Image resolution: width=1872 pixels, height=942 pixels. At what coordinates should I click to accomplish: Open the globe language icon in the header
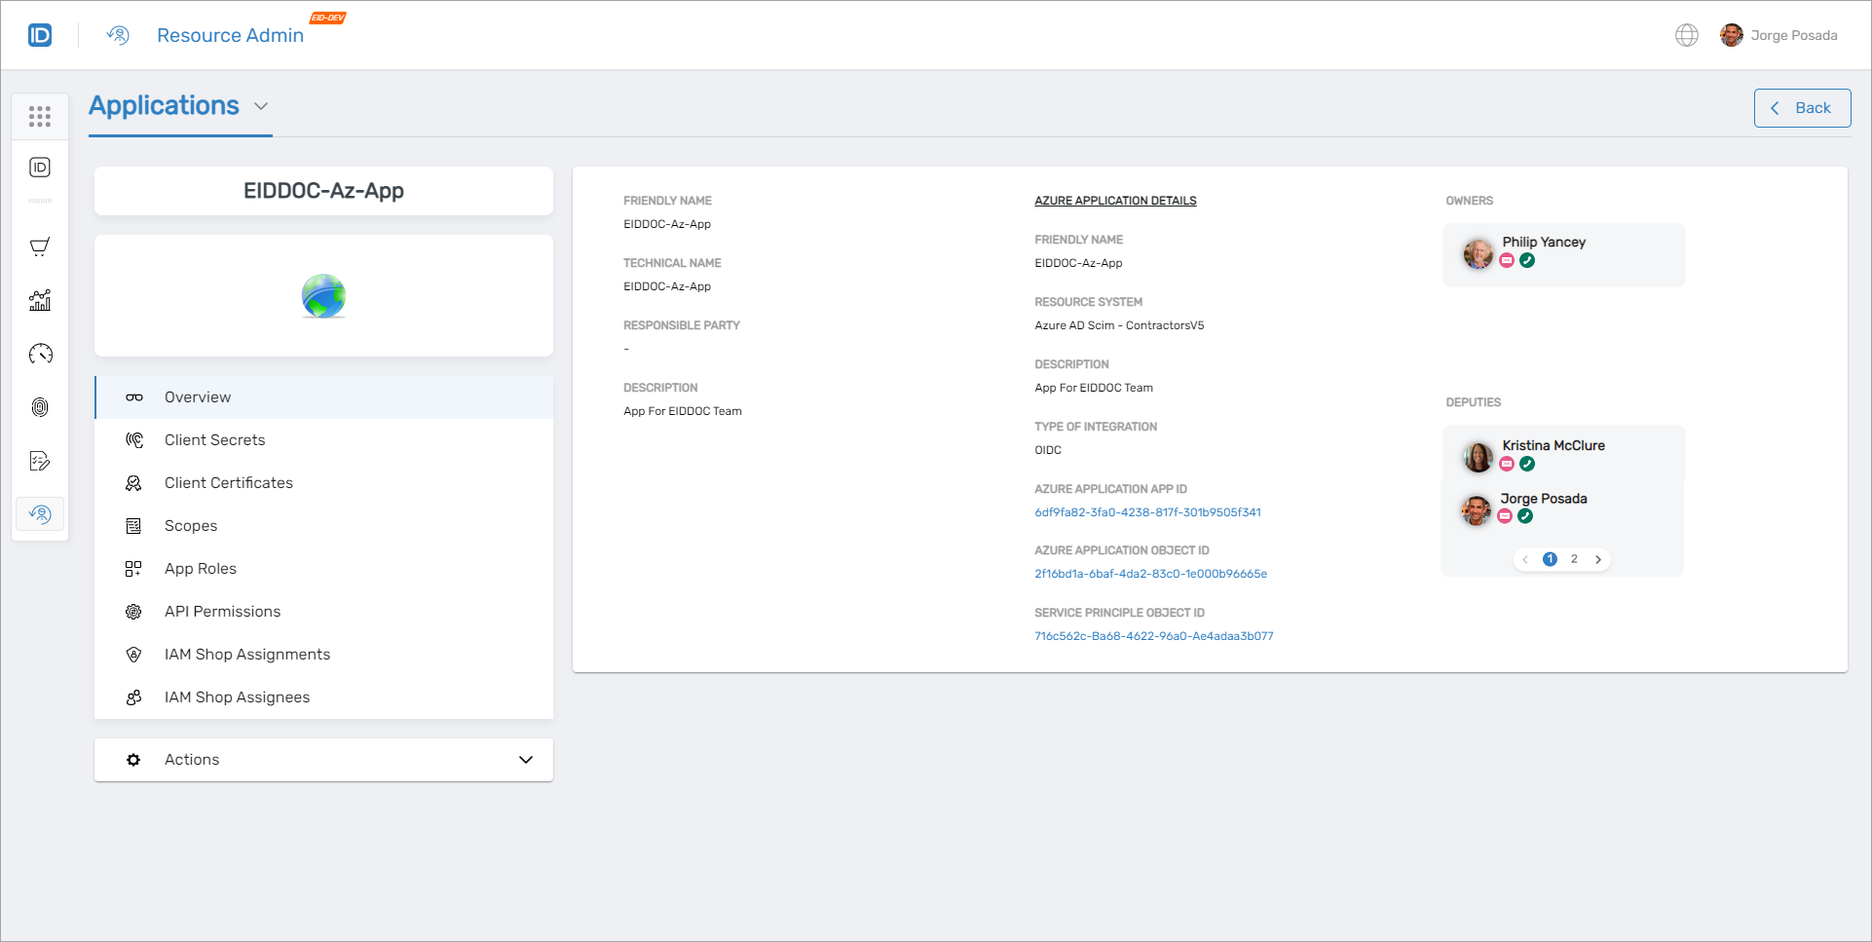coord(1686,34)
